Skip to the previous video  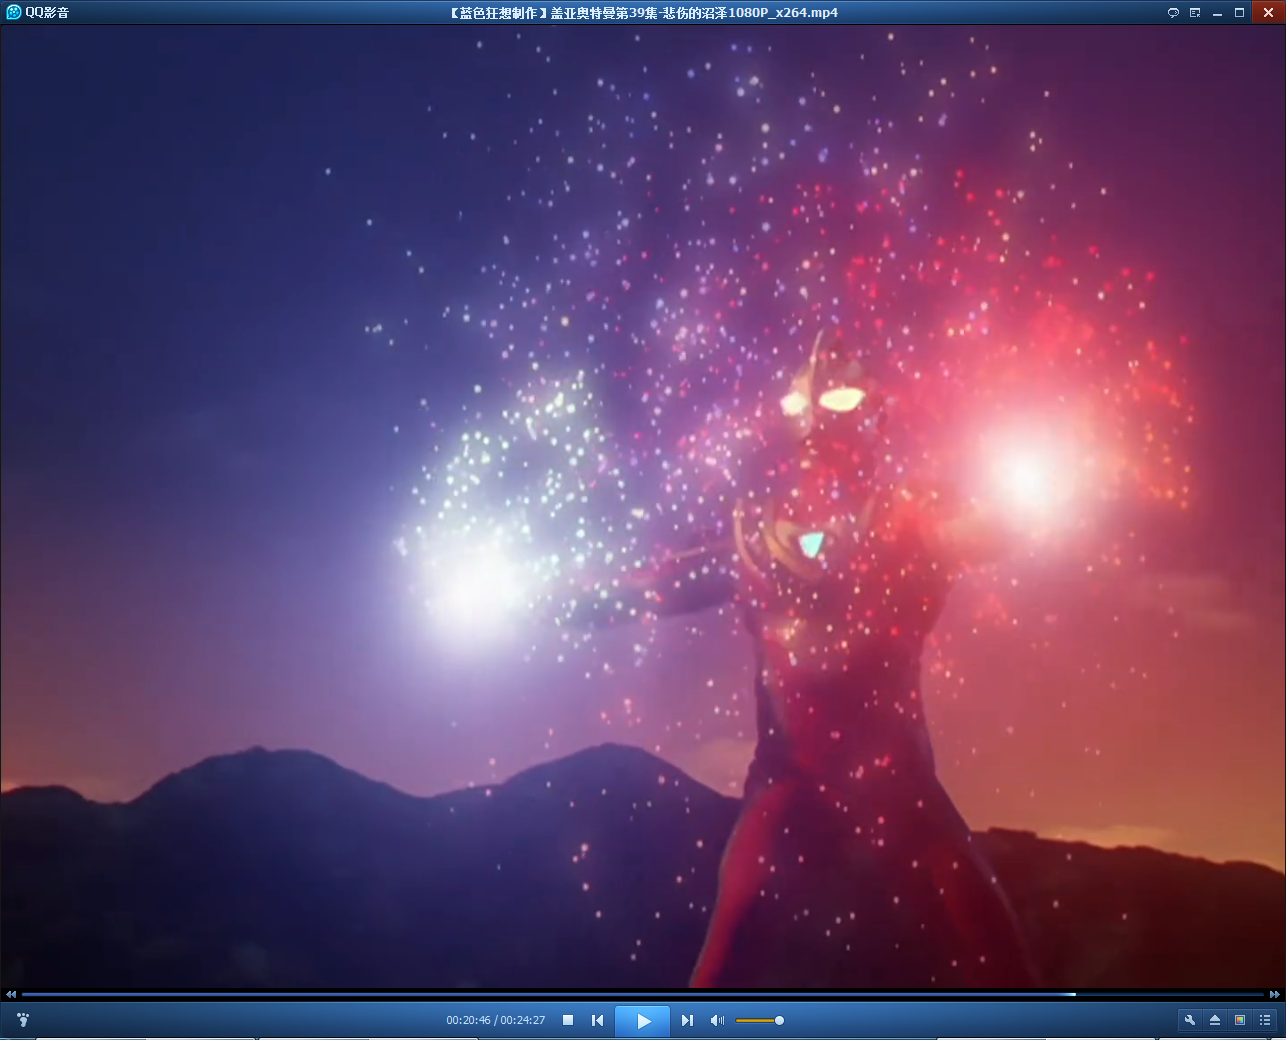pos(597,1020)
